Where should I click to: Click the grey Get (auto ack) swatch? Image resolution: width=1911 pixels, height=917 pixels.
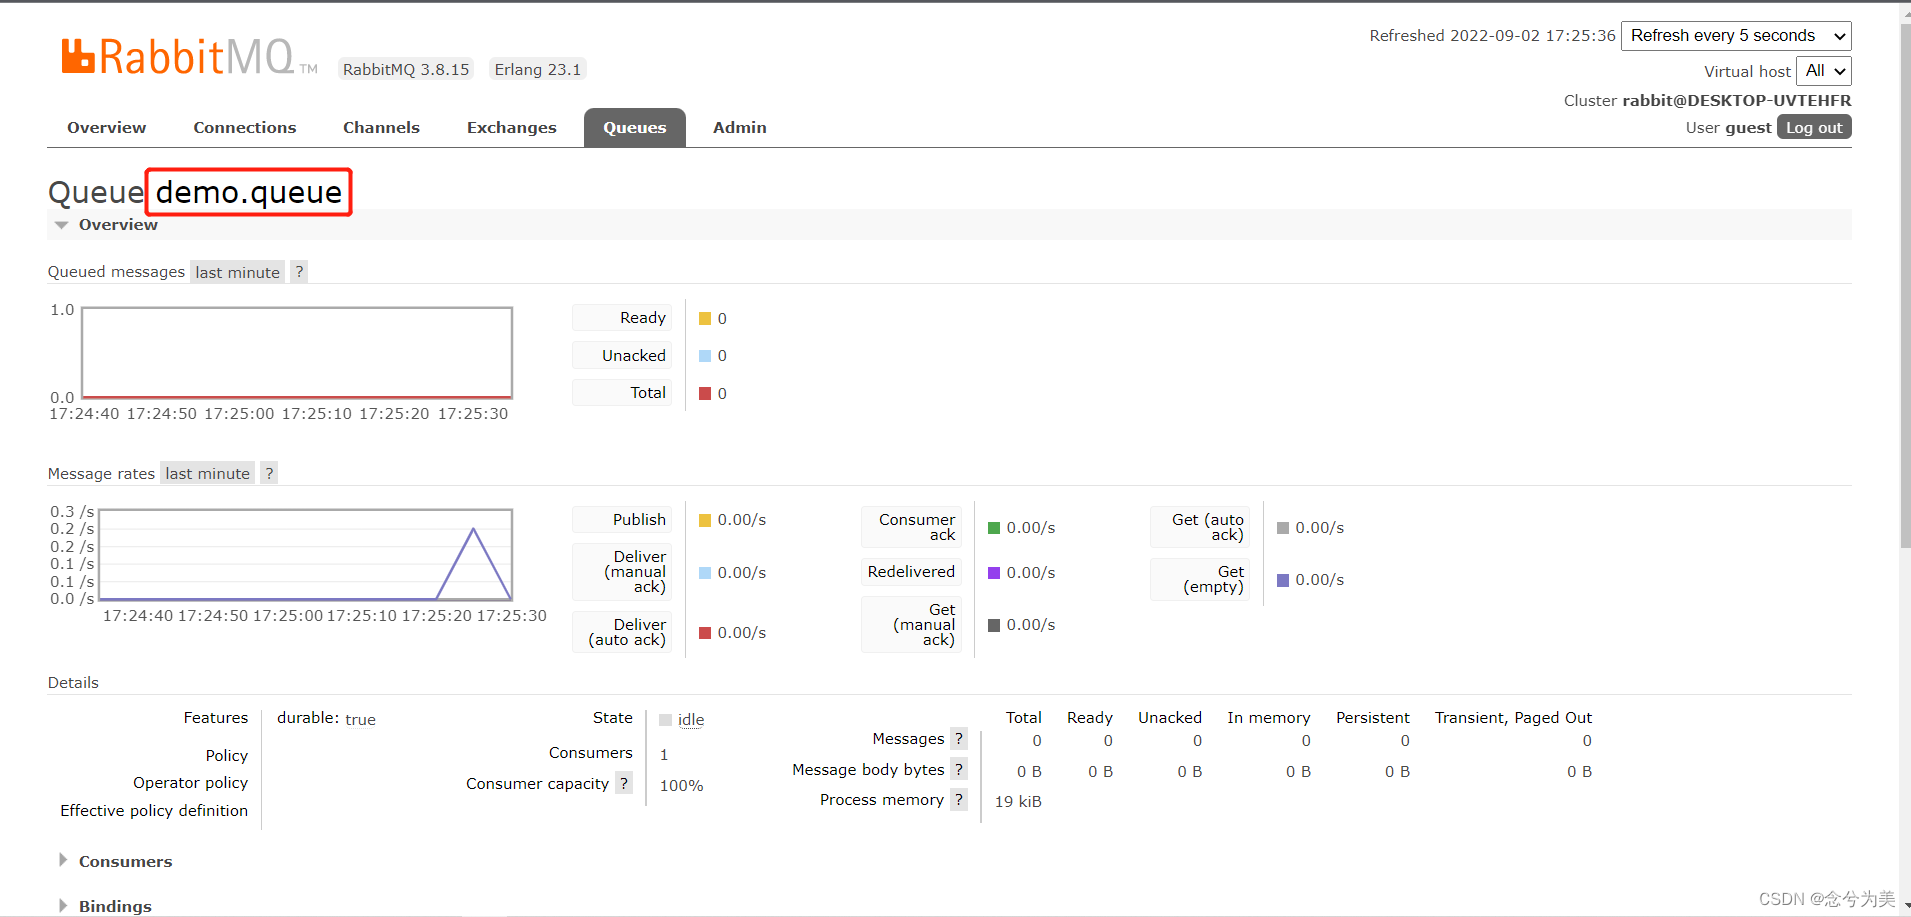tap(1283, 528)
